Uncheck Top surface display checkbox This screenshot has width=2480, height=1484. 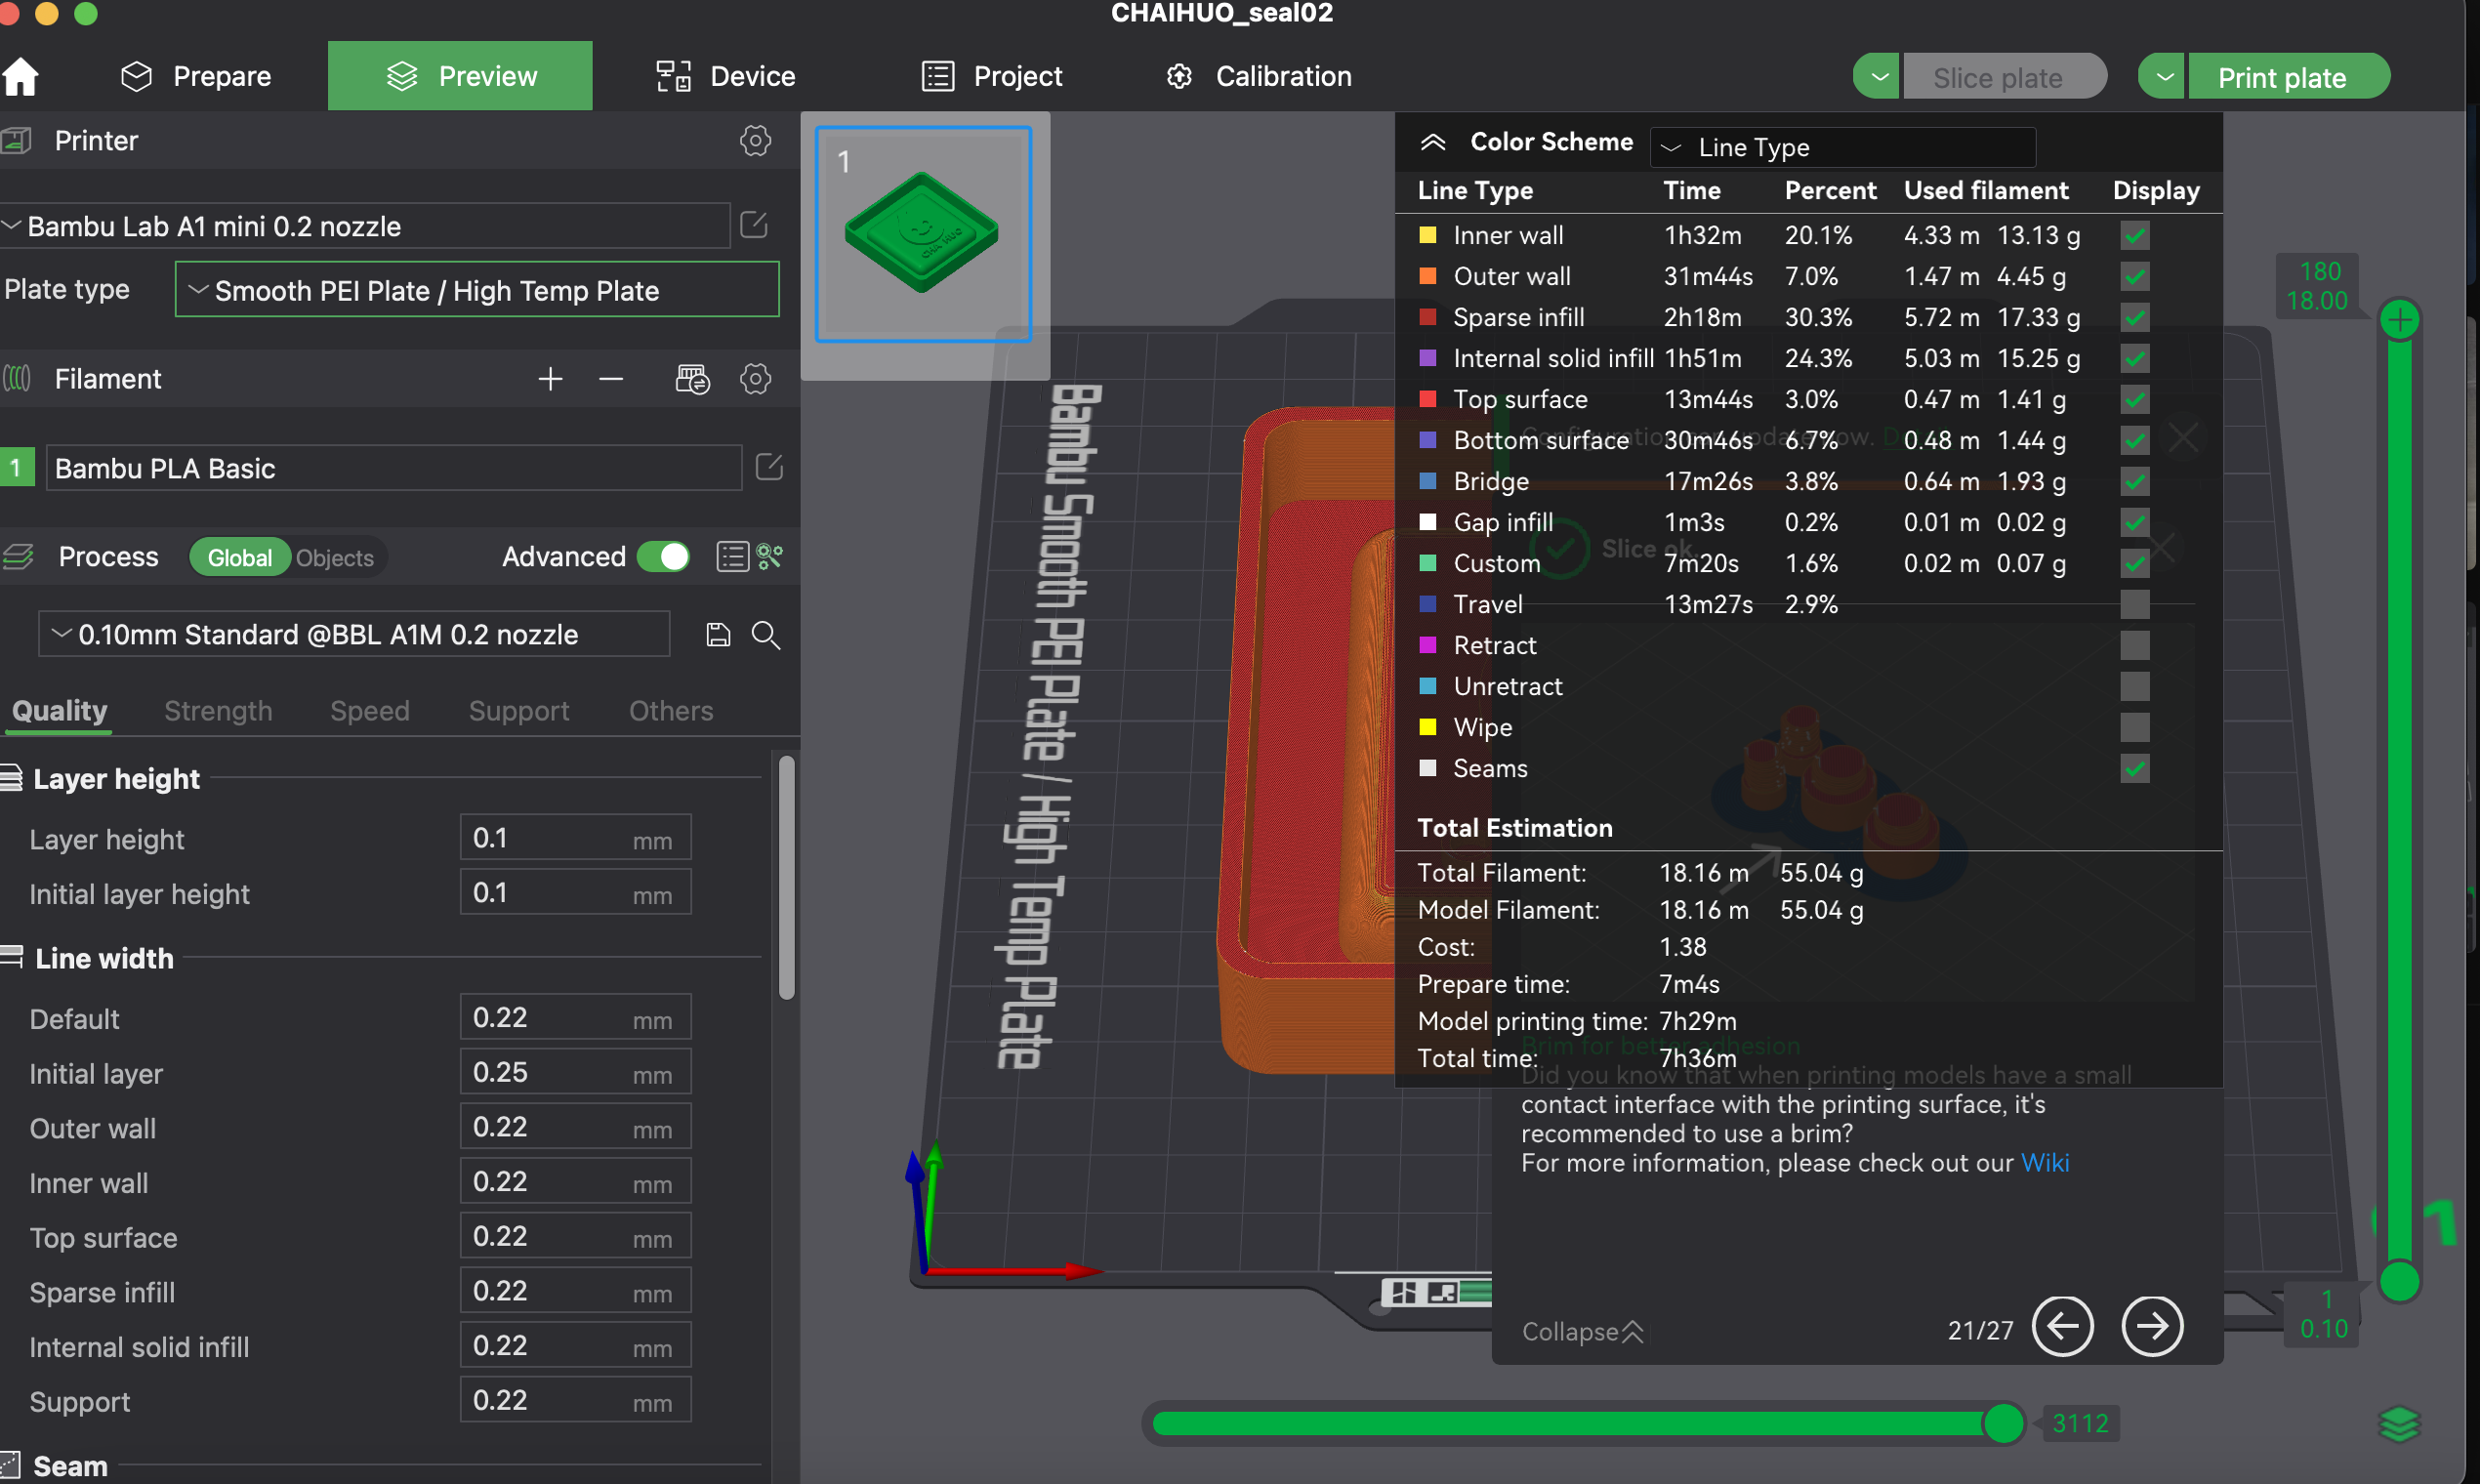point(2135,400)
